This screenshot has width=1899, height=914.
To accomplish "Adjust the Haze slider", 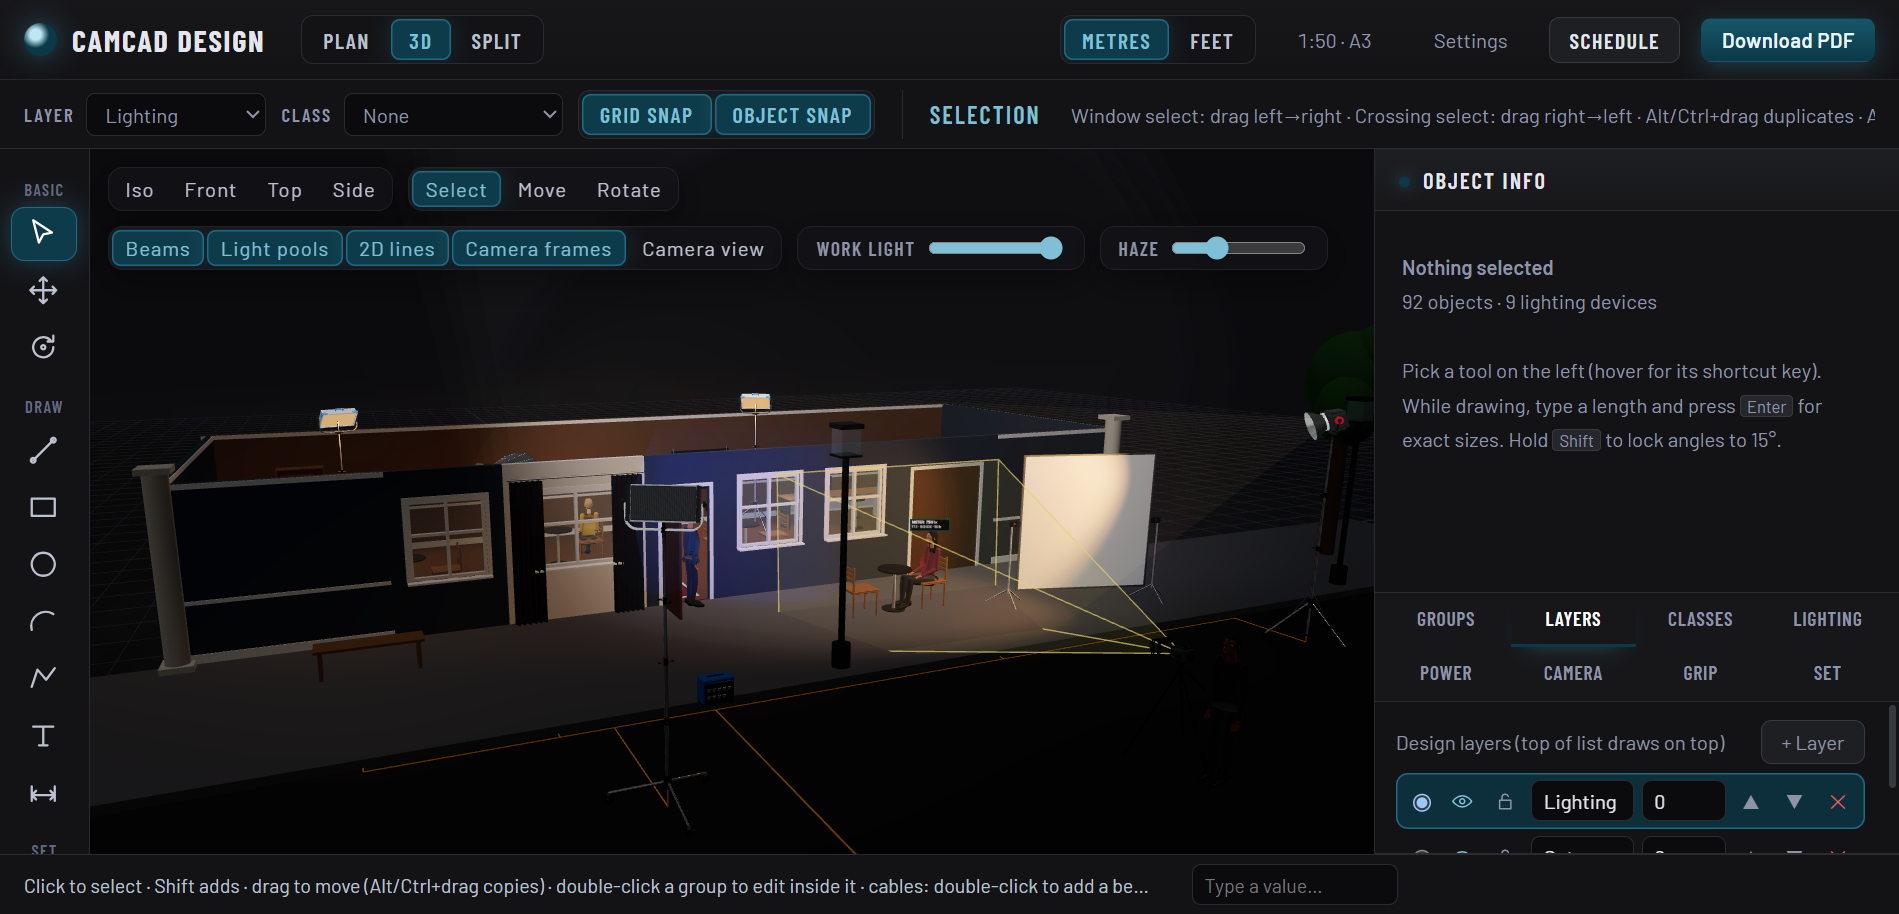I will [1238, 248].
